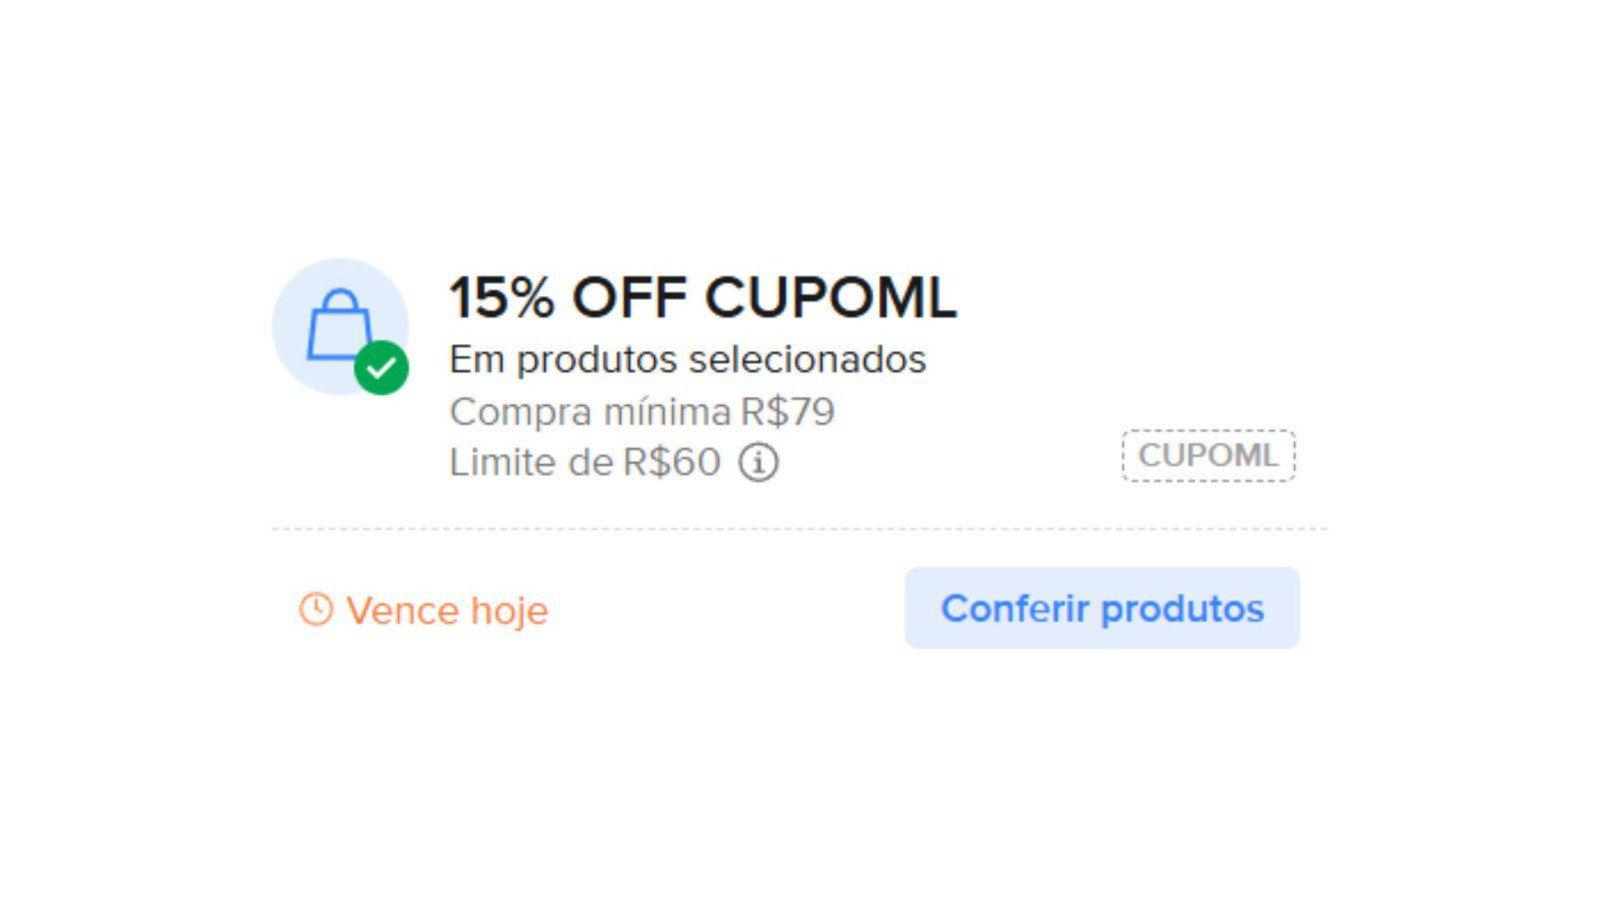1600x900 pixels.
Task: Click the Compra mínima R$79 line
Action: (641, 411)
